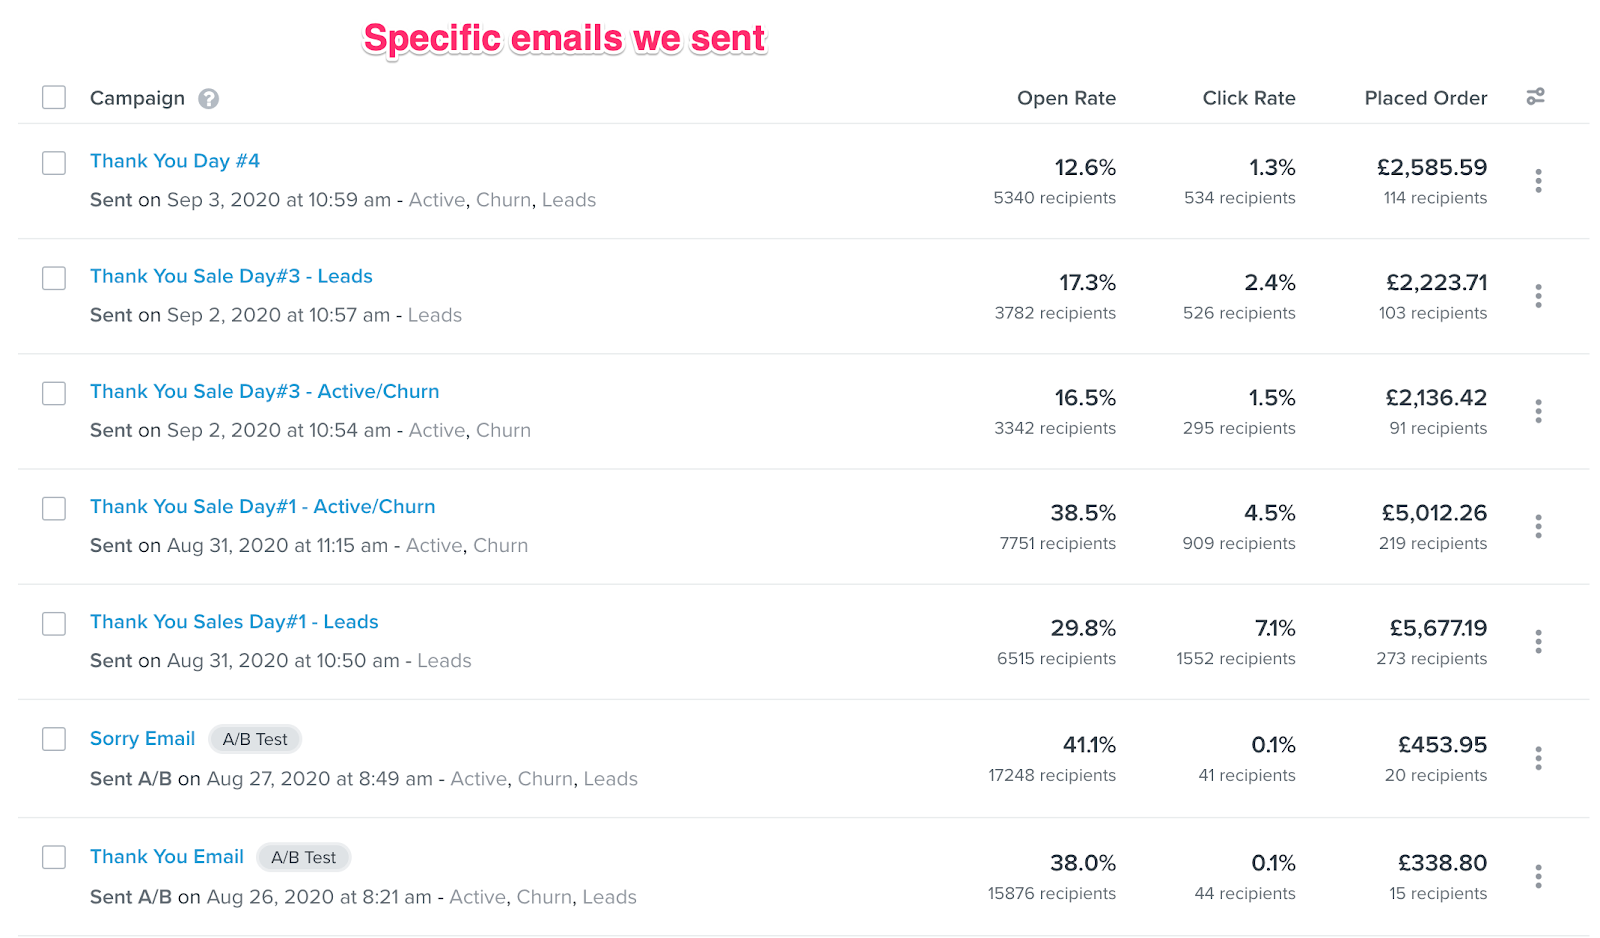Open more options for Thank You Email campaign
Screen dimensions: 1600x938
pyautogui.click(x=1538, y=877)
